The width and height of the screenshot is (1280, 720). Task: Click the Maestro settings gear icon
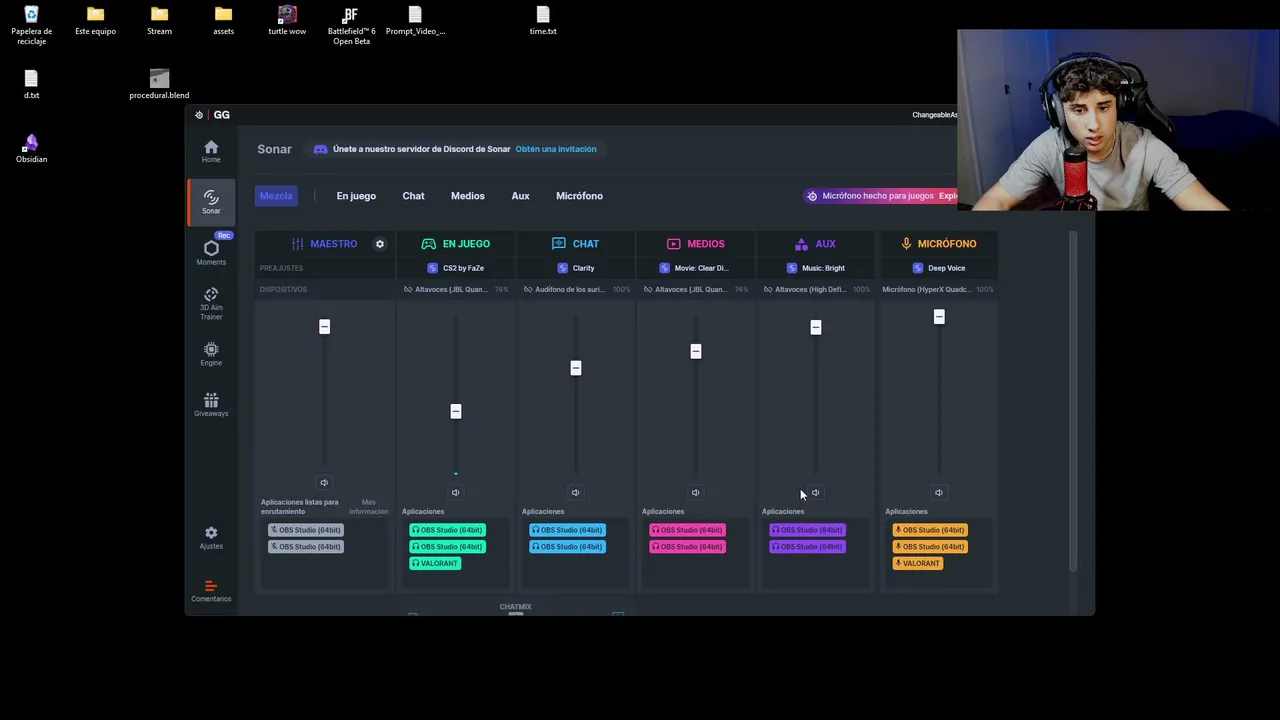pyautogui.click(x=379, y=244)
